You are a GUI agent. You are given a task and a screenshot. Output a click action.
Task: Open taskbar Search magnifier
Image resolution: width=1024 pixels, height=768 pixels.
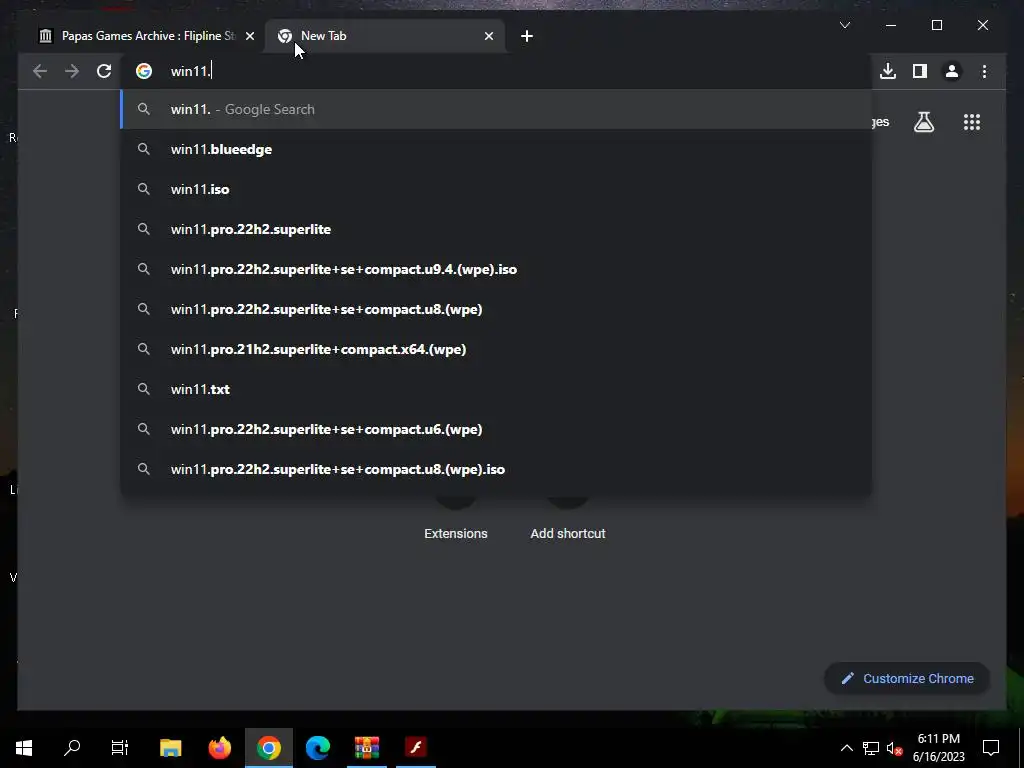(72, 747)
